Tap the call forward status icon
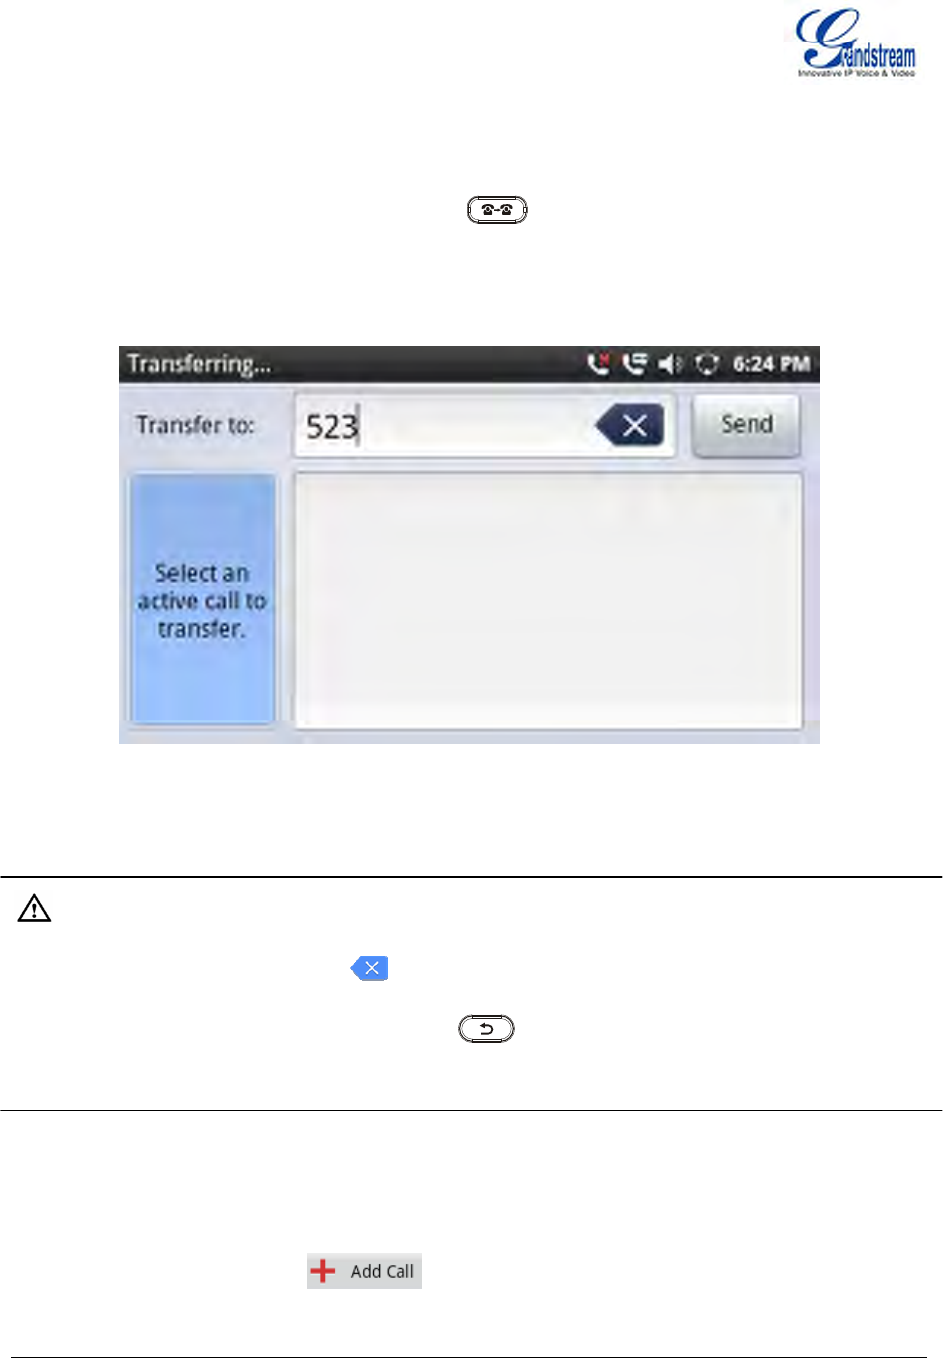 pos(634,364)
